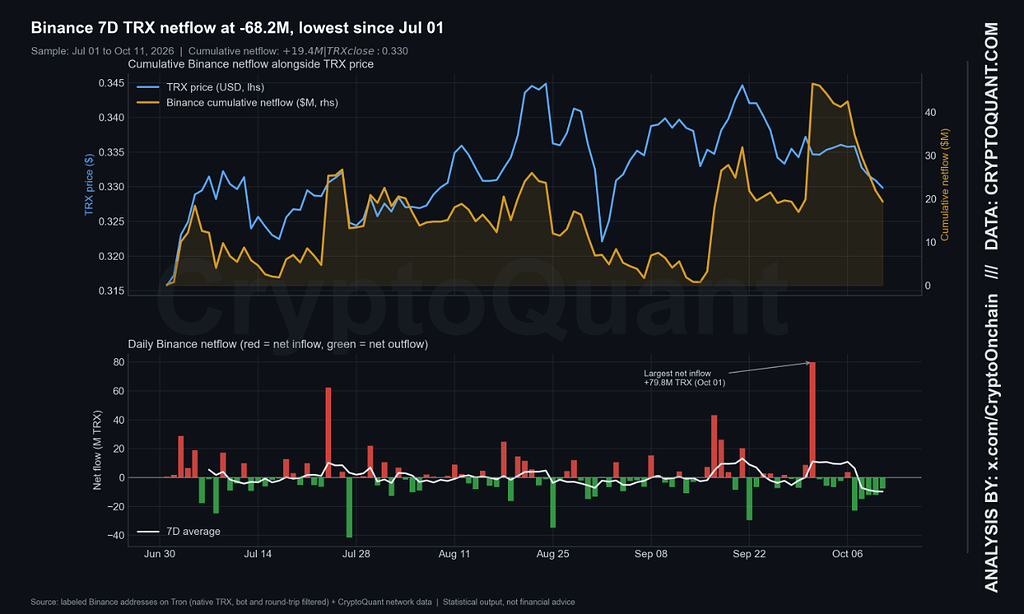Click the chart title about Binance 7D TRX netflow
The height and width of the screenshot is (614, 1024).
click(237, 28)
